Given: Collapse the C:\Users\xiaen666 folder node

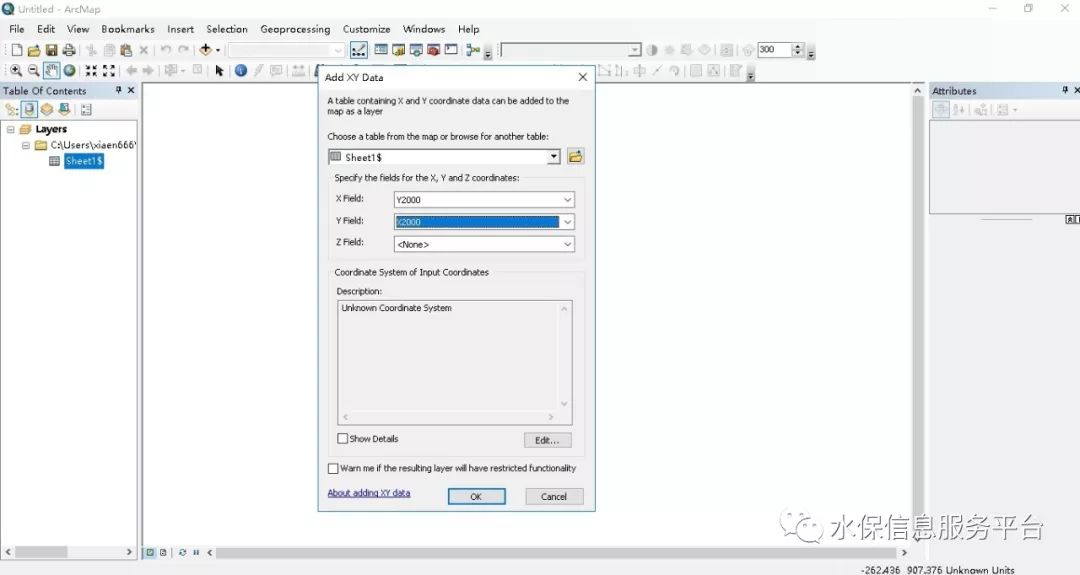Looking at the screenshot, I should (25, 145).
